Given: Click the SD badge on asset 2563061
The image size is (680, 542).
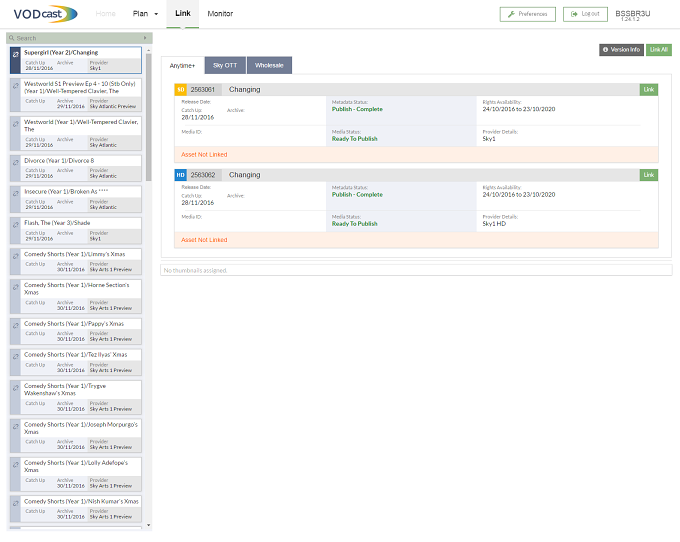Looking at the screenshot, I should coord(180,90).
